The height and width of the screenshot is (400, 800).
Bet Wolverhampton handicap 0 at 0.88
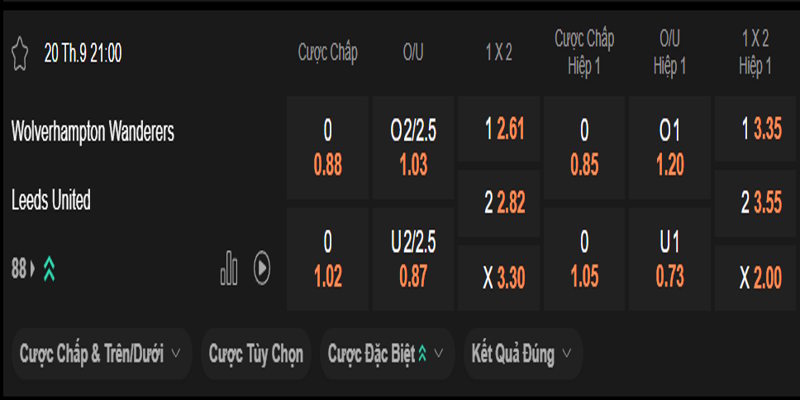pos(328,148)
